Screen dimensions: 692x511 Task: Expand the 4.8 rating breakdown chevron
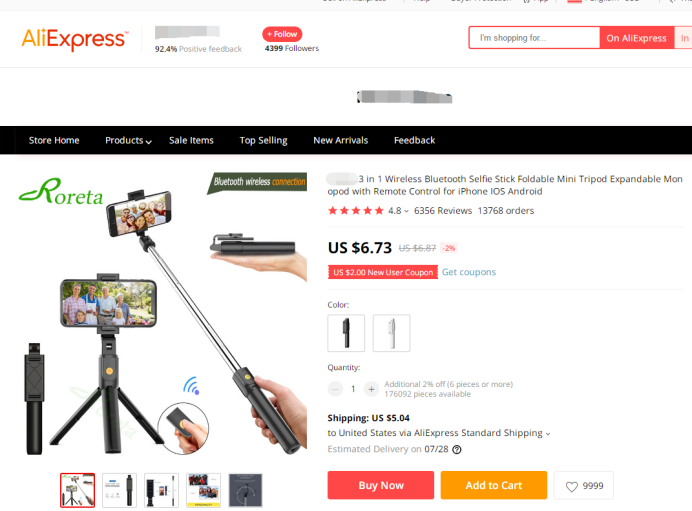click(406, 211)
